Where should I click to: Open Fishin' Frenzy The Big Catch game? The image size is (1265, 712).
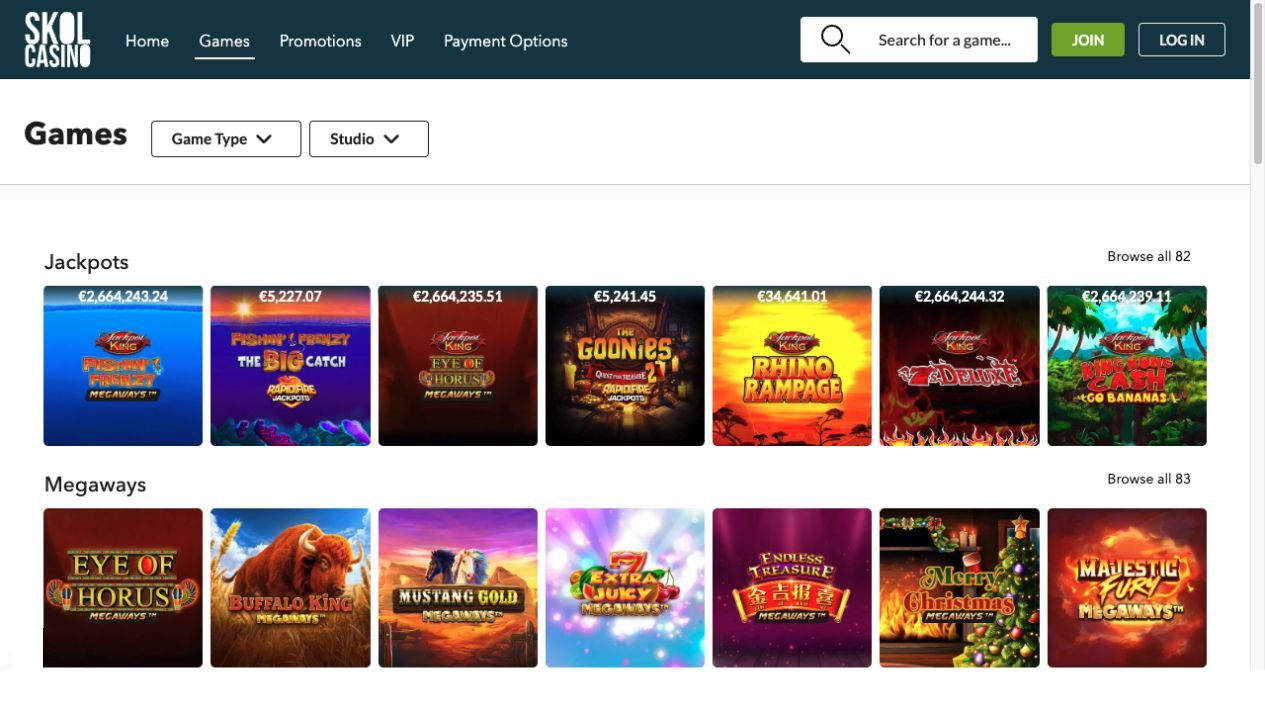290,366
